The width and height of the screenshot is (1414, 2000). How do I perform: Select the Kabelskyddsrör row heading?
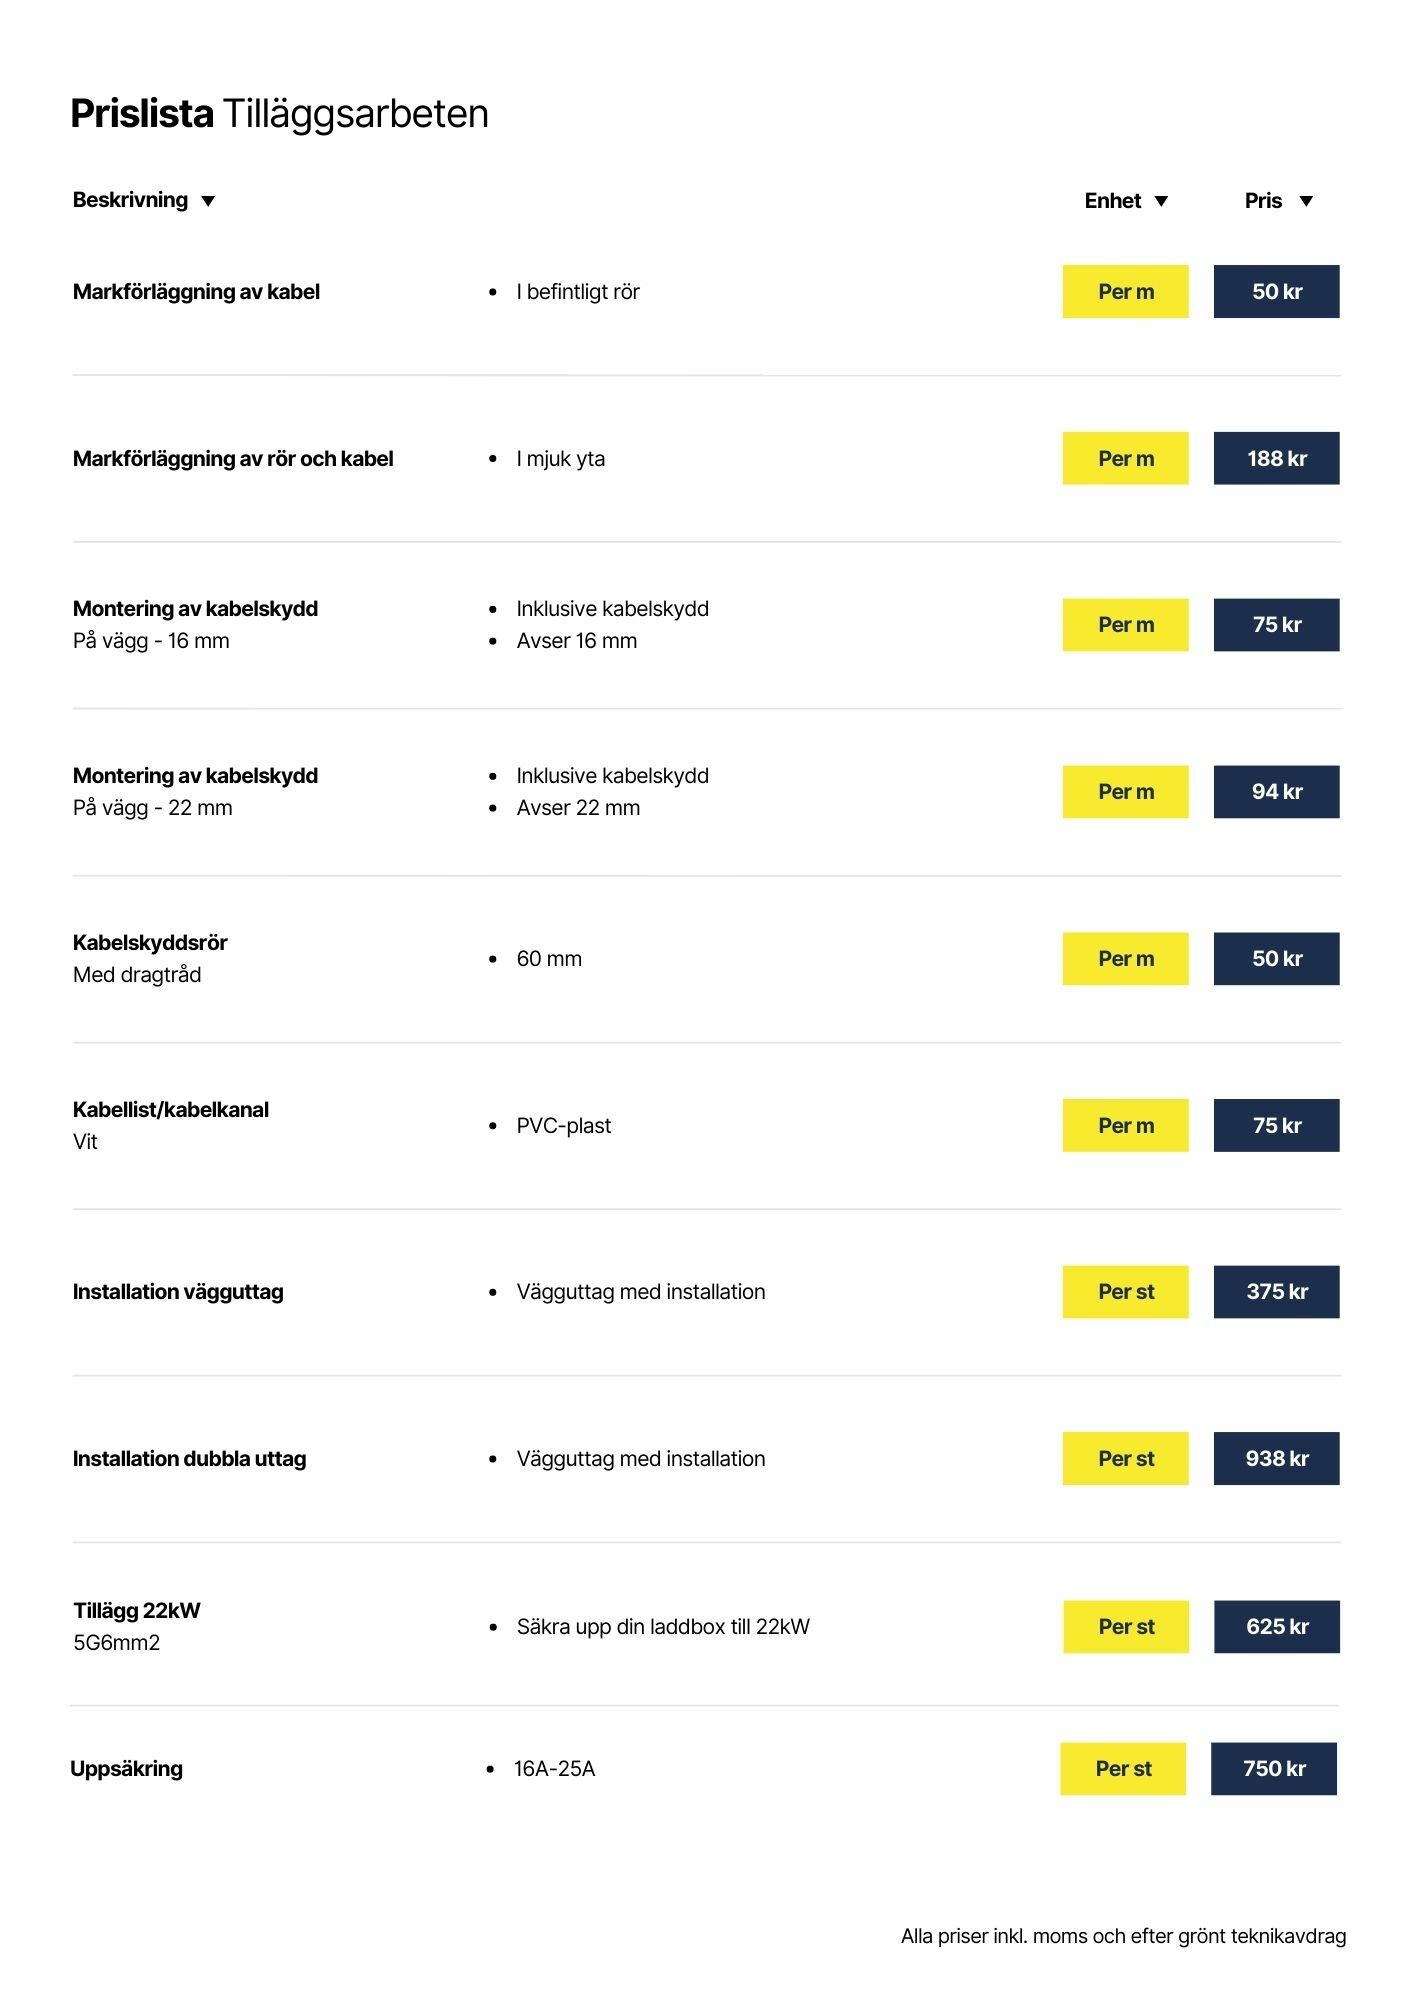[150, 942]
